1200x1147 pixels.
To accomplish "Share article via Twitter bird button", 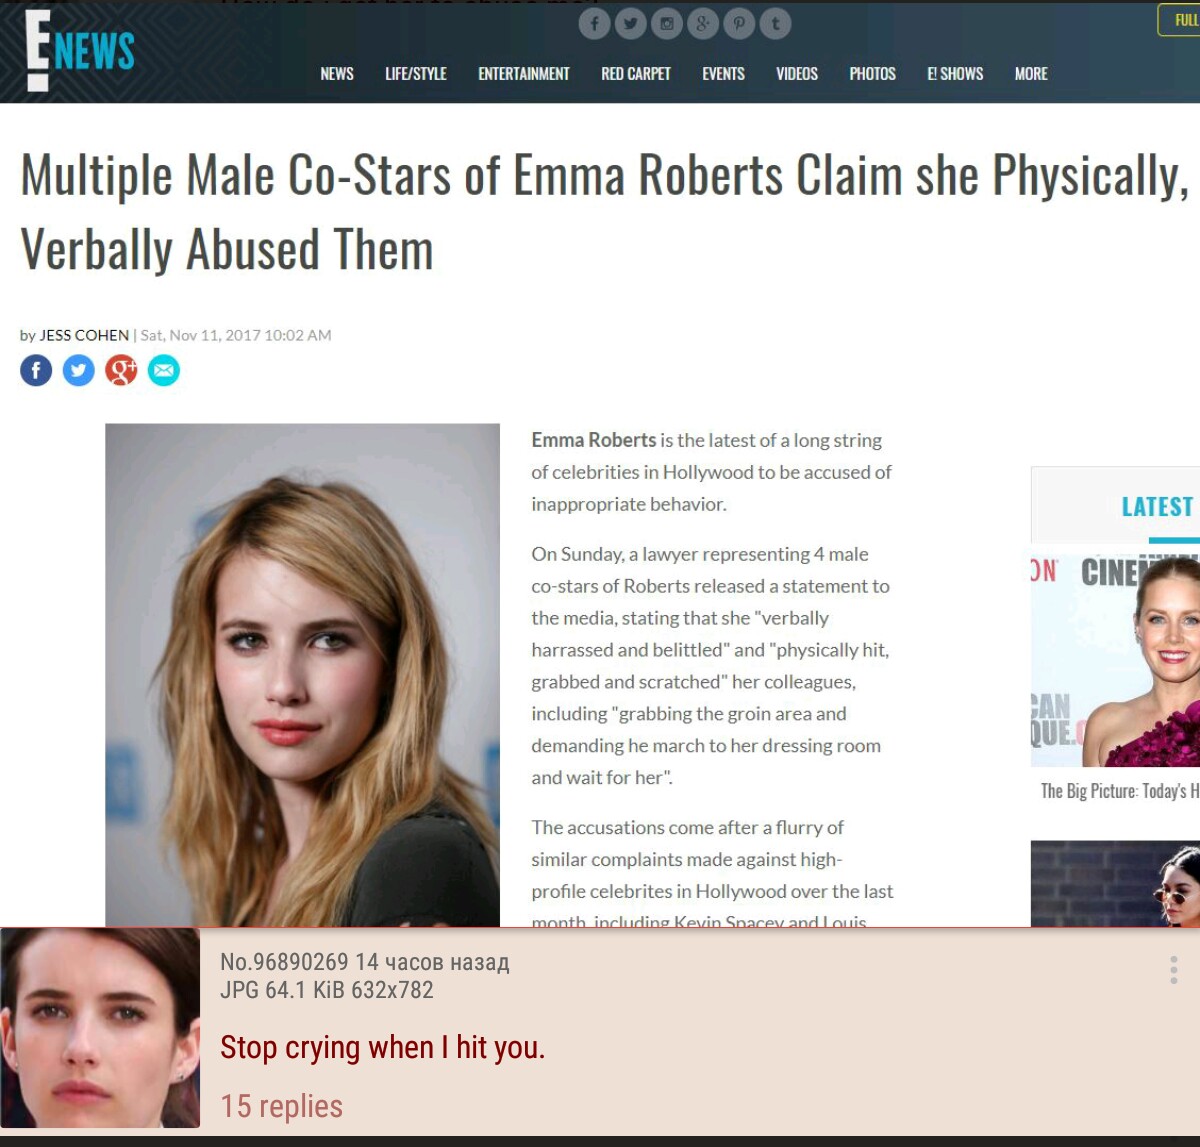I will coord(79,371).
